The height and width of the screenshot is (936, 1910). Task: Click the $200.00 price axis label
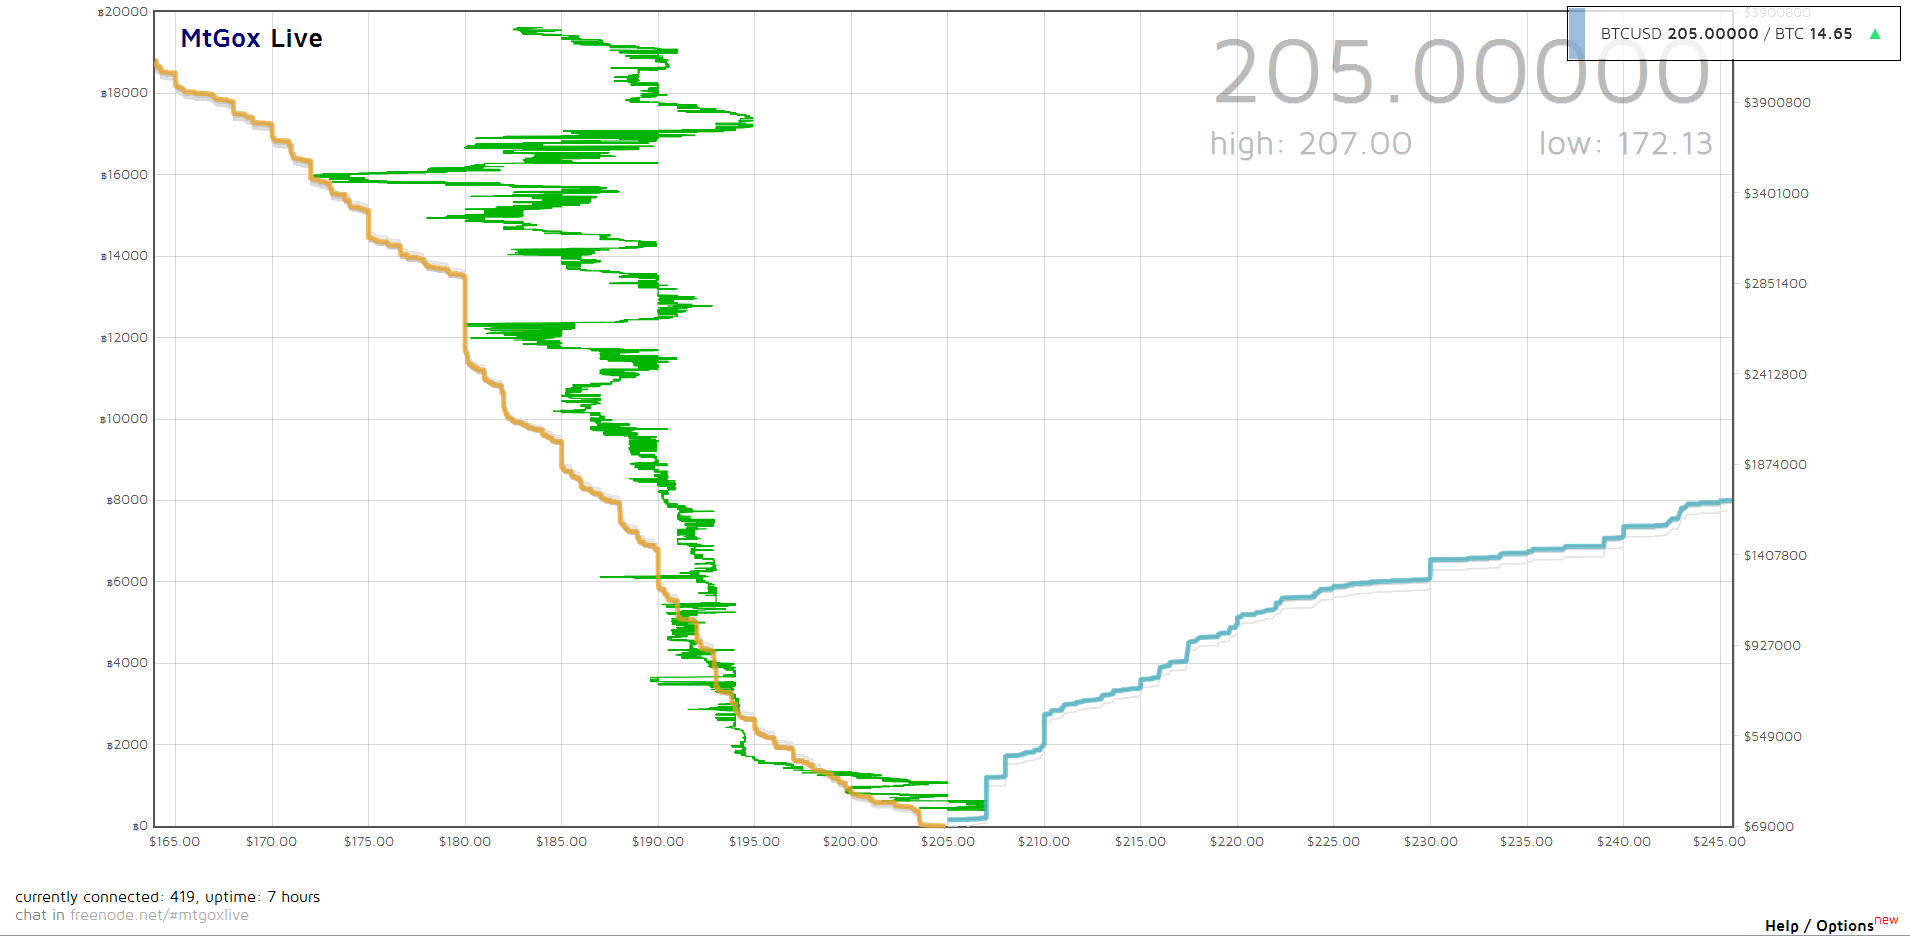851,842
